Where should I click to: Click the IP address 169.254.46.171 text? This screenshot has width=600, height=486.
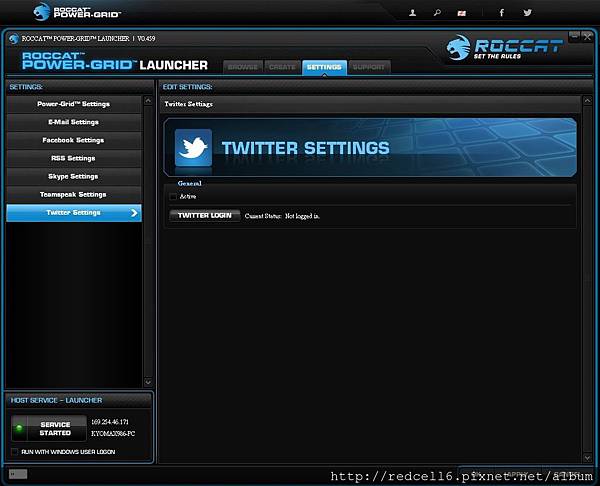110,422
